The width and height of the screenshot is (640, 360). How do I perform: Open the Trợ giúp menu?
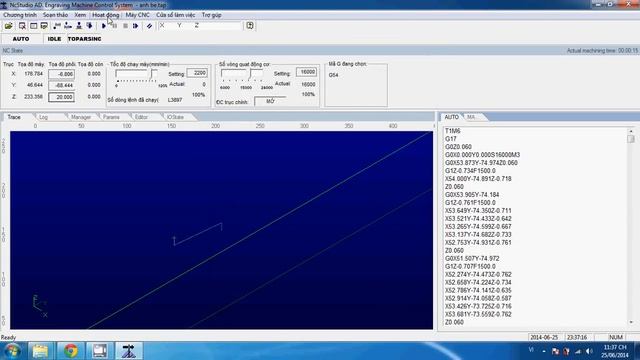(x=211, y=15)
